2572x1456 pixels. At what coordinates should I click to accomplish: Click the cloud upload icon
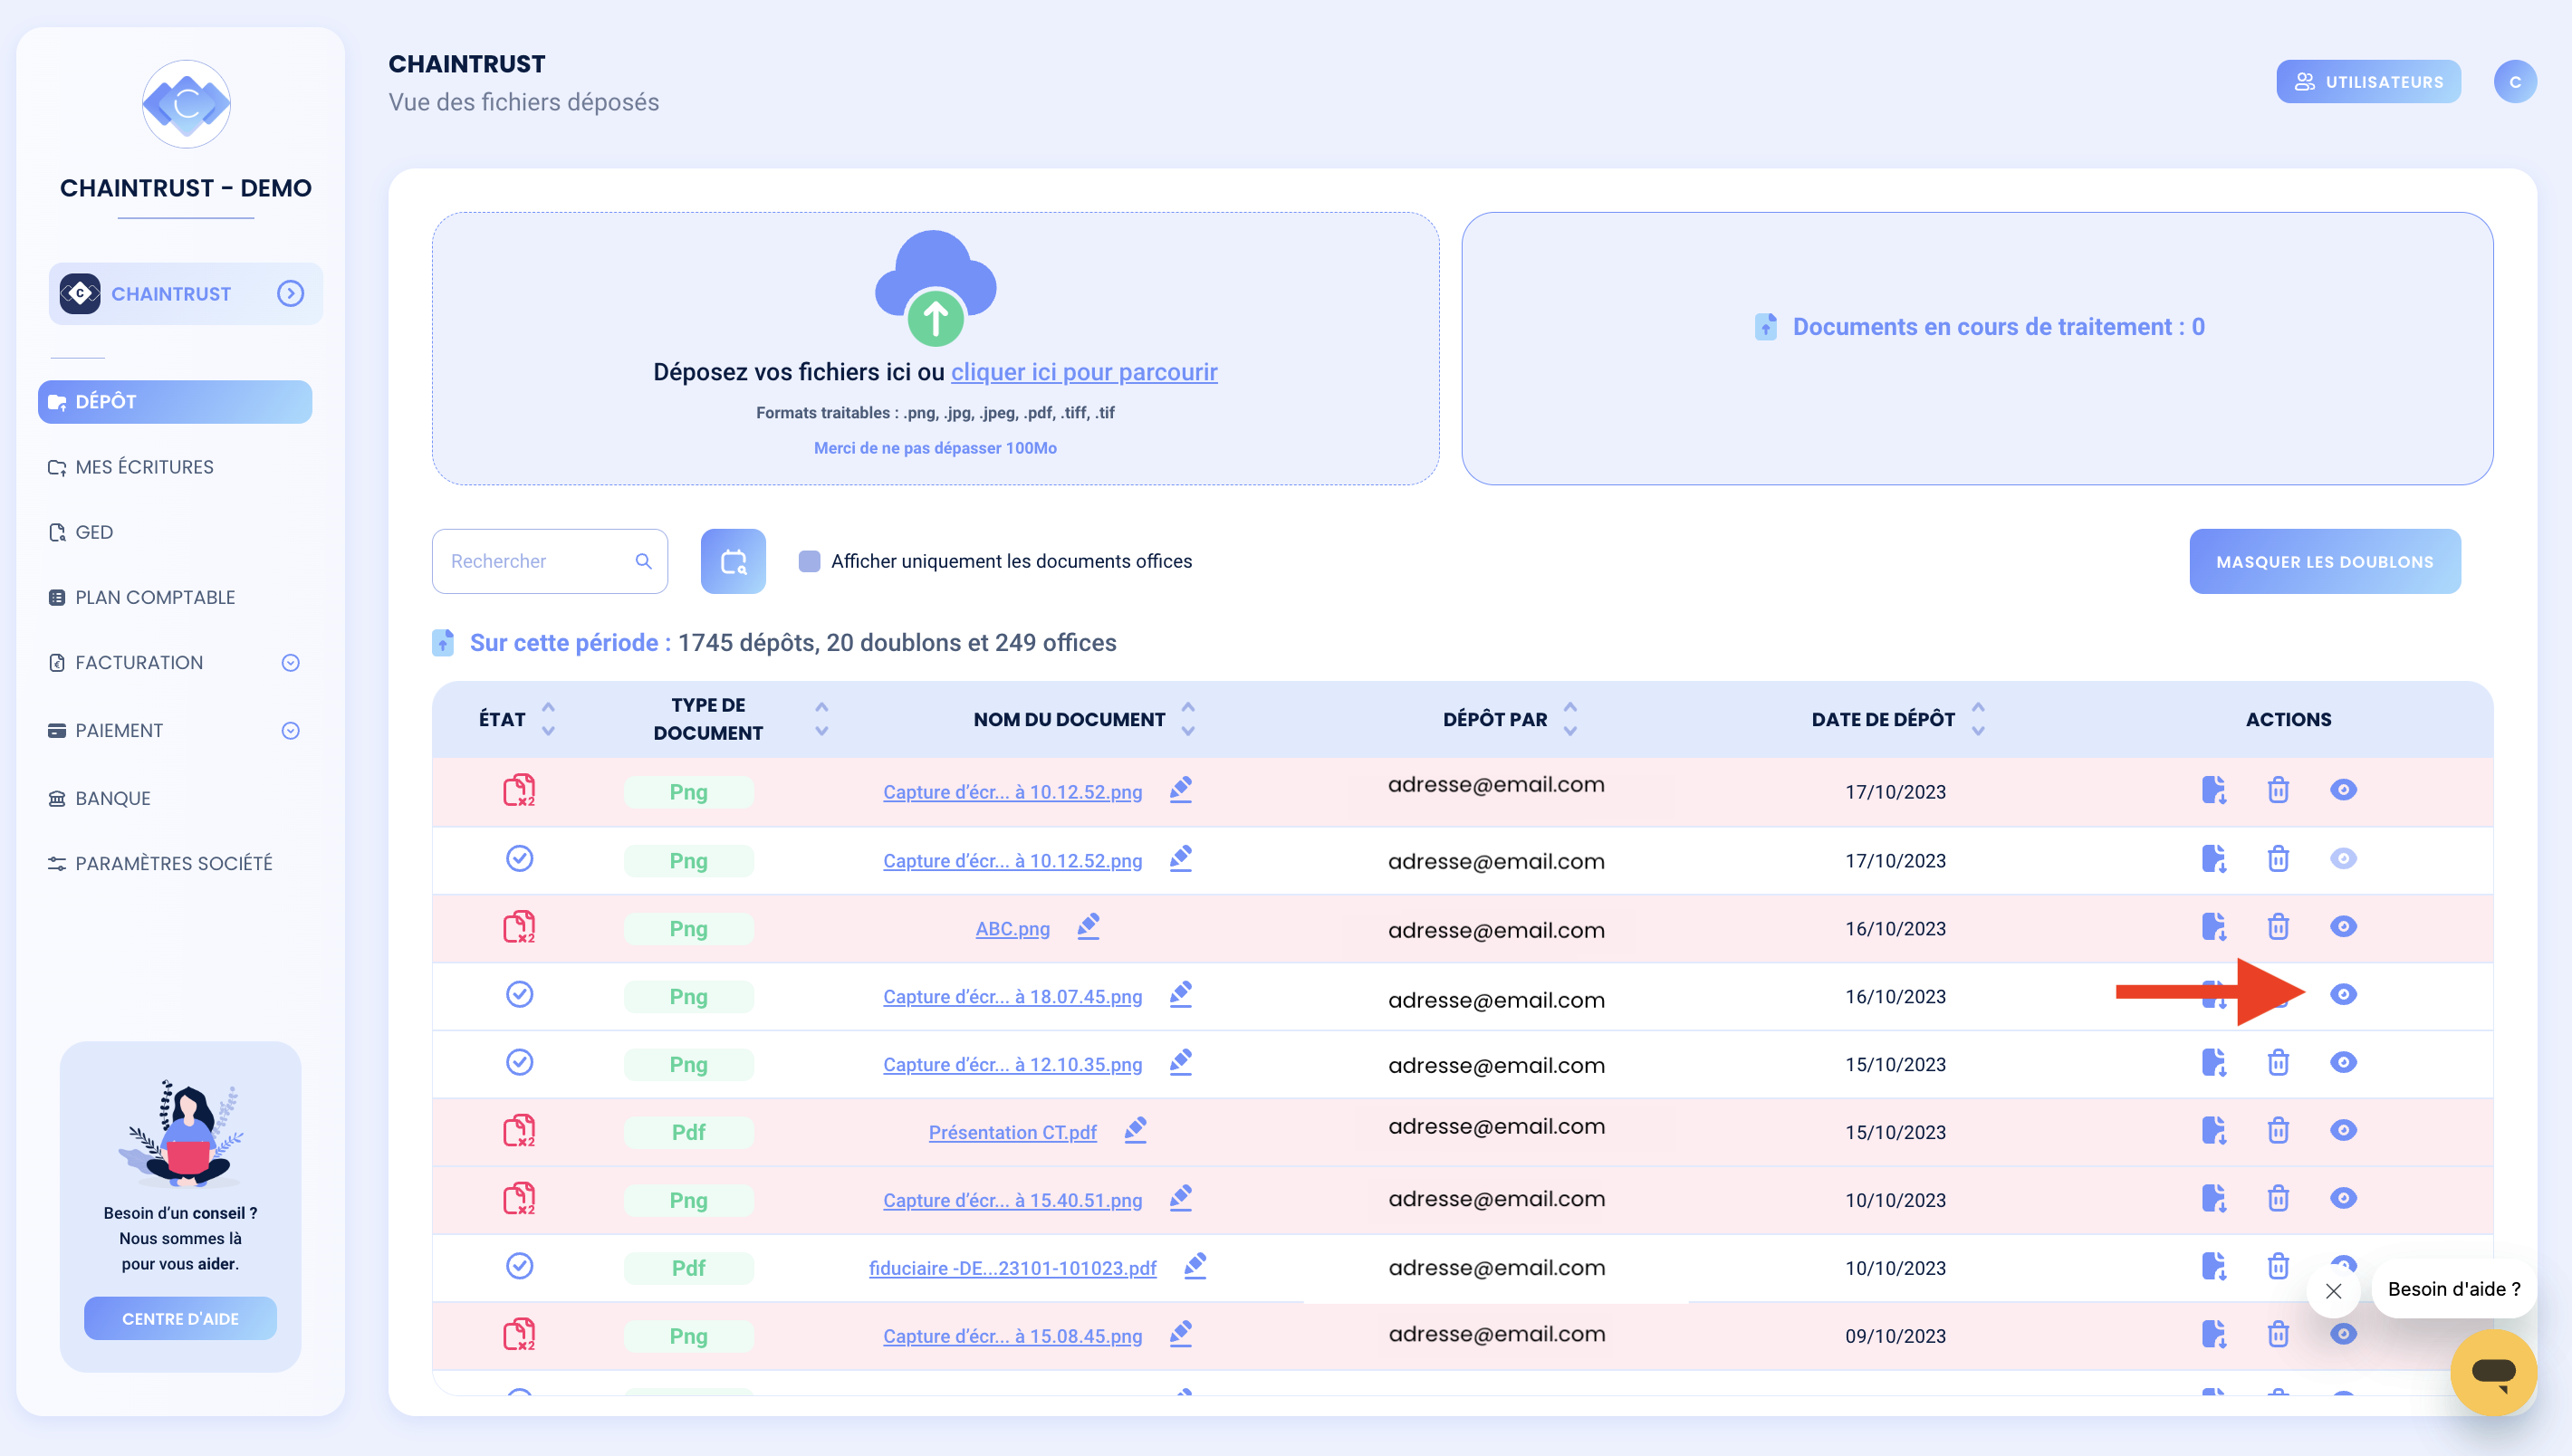click(935, 288)
